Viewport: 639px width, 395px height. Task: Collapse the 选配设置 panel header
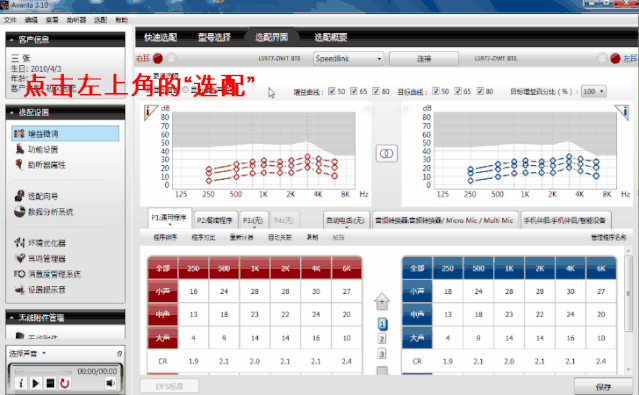point(65,112)
